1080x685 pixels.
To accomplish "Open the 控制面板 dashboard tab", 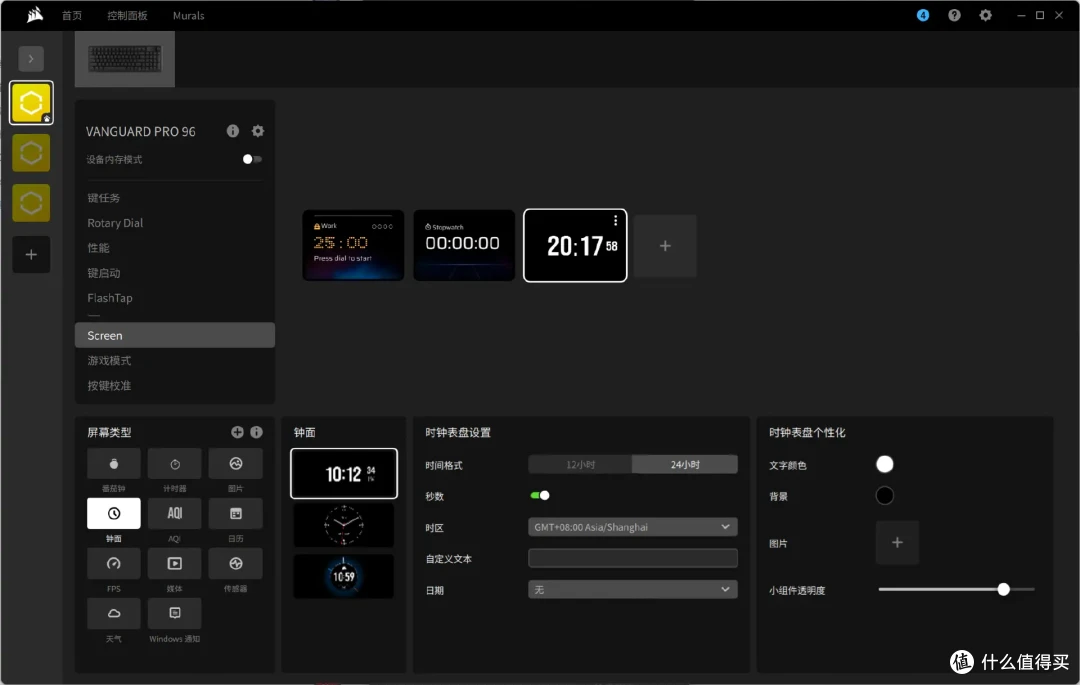I will (127, 15).
